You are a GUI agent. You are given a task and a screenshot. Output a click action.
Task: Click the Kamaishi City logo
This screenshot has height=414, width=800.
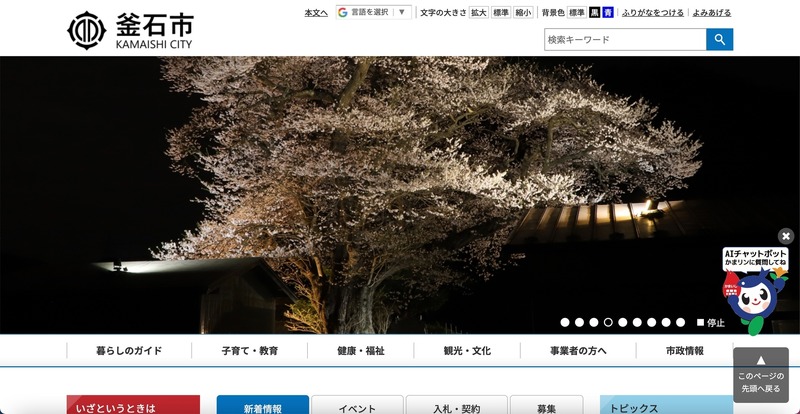click(130, 30)
